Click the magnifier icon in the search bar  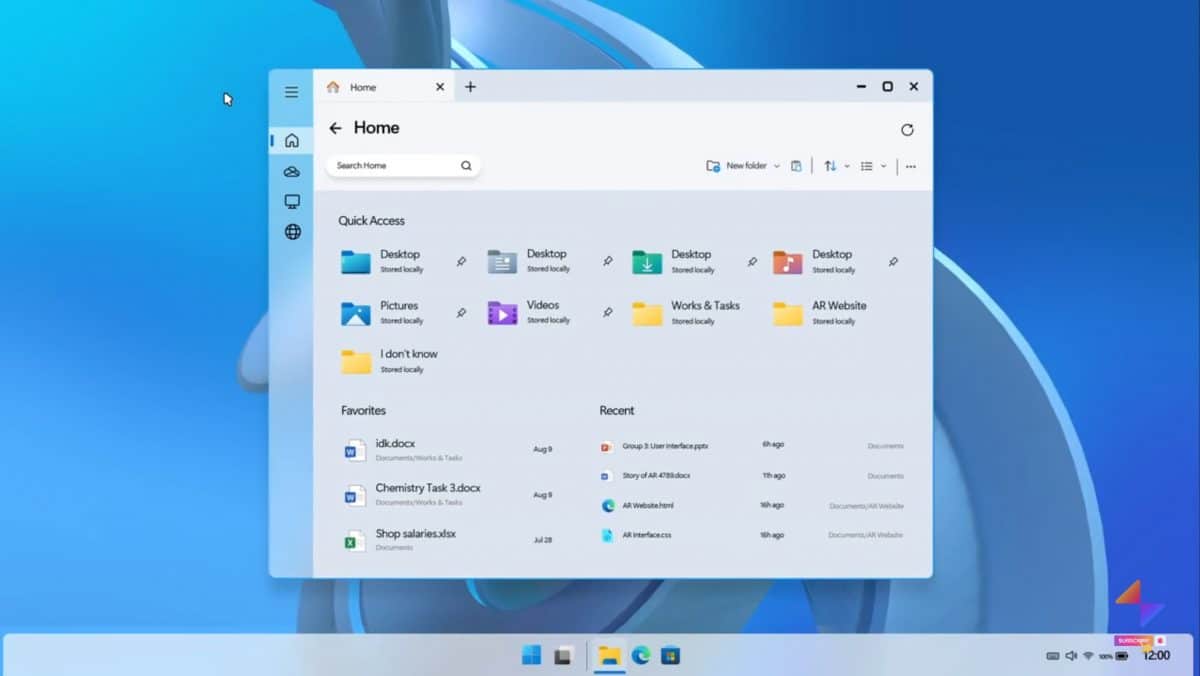pos(466,165)
